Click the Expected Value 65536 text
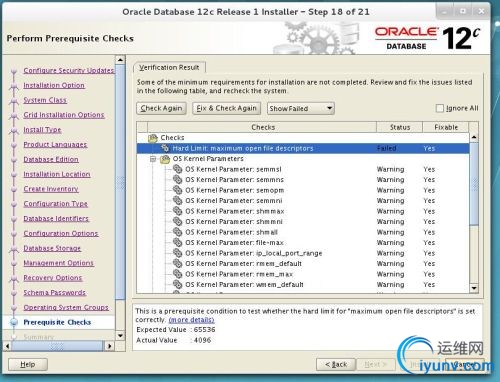This screenshot has height=382, width=500. click(176, 330)
